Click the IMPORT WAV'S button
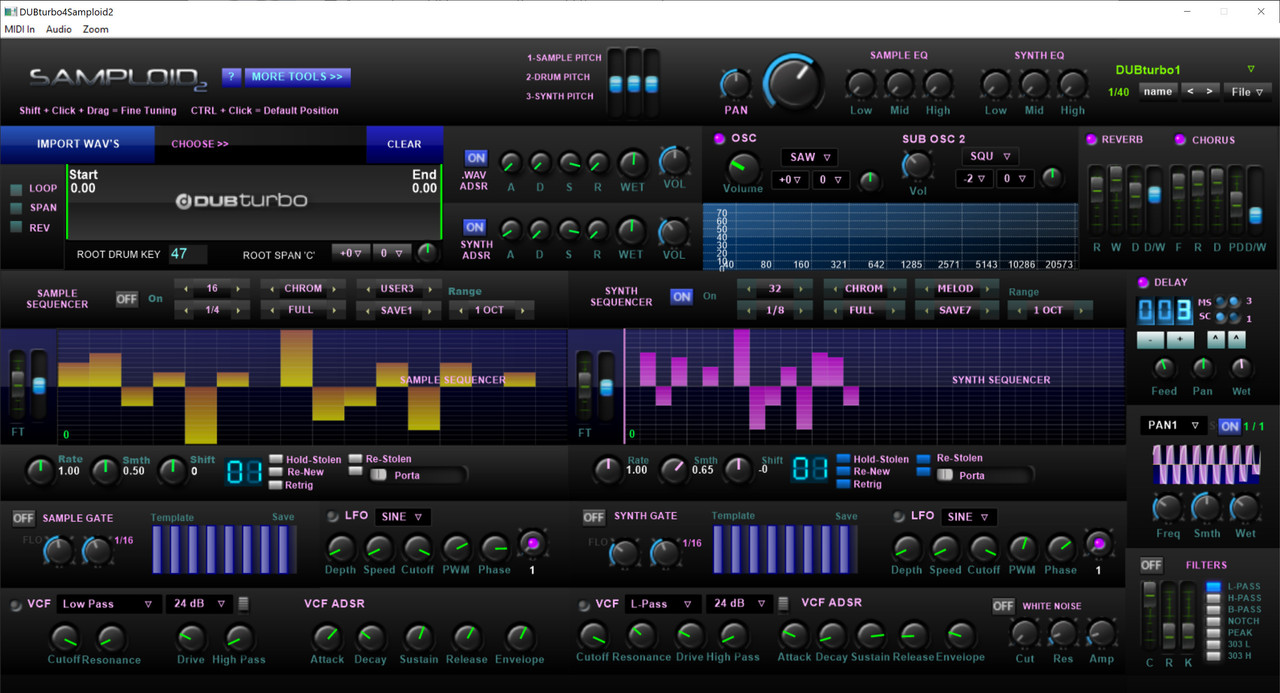 (78, 144)
